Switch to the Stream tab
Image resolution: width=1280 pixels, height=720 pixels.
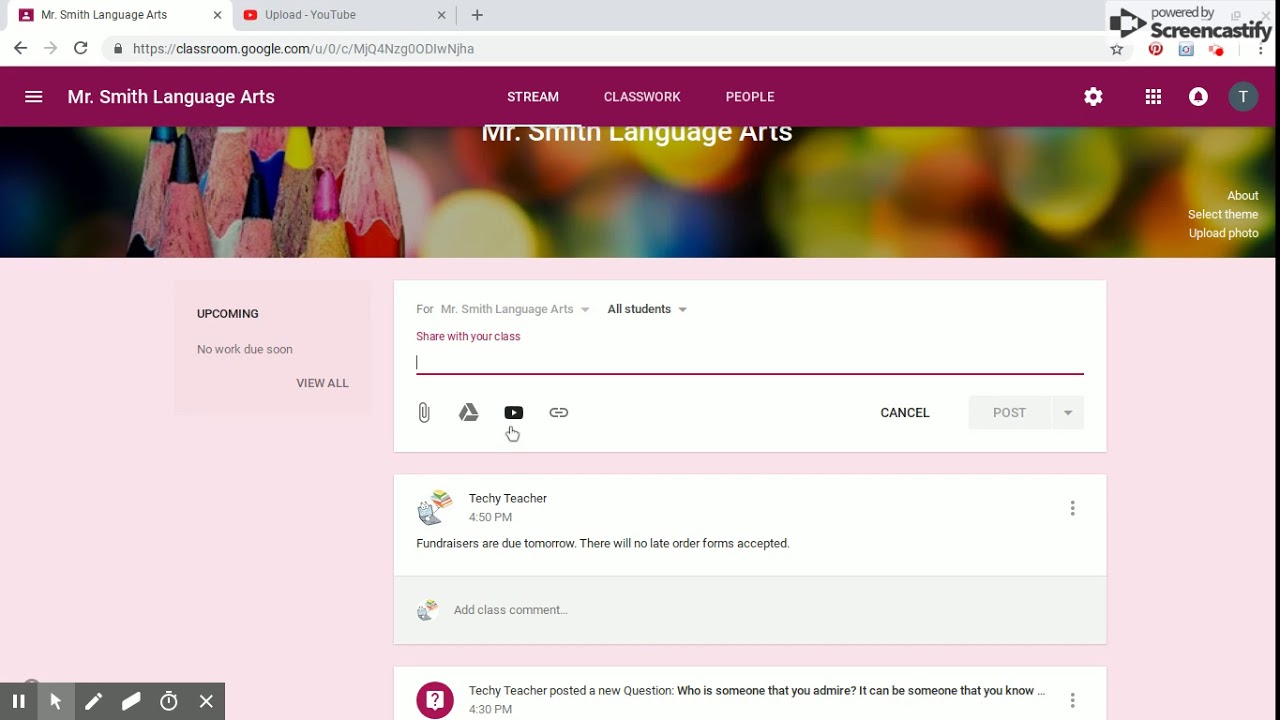coord(533,97)
